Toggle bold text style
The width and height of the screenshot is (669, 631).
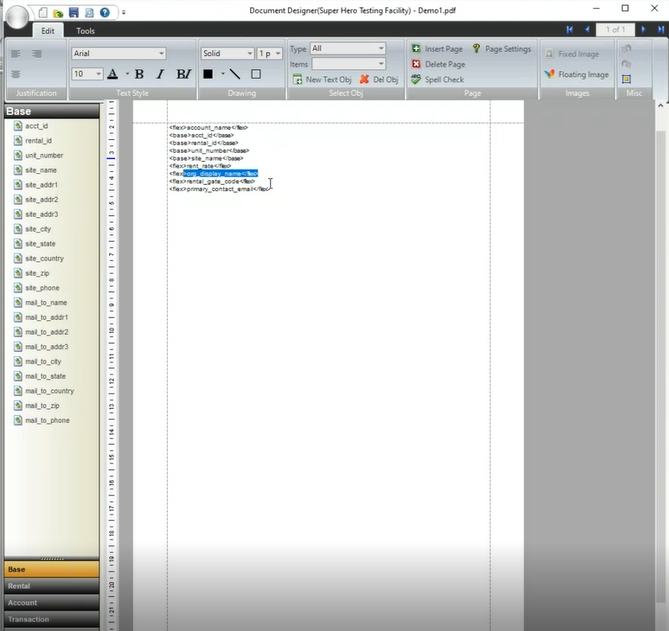point(139,74)
